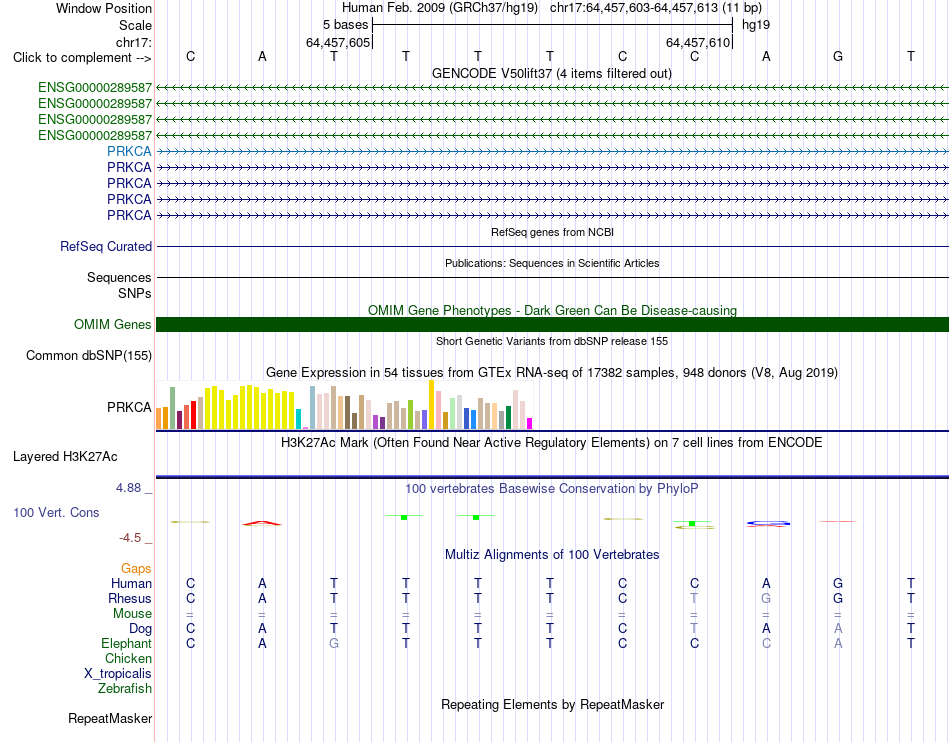
Task: Open the 'Repeating Elements by RepeatMasker' track title
Action: point(552,704)
